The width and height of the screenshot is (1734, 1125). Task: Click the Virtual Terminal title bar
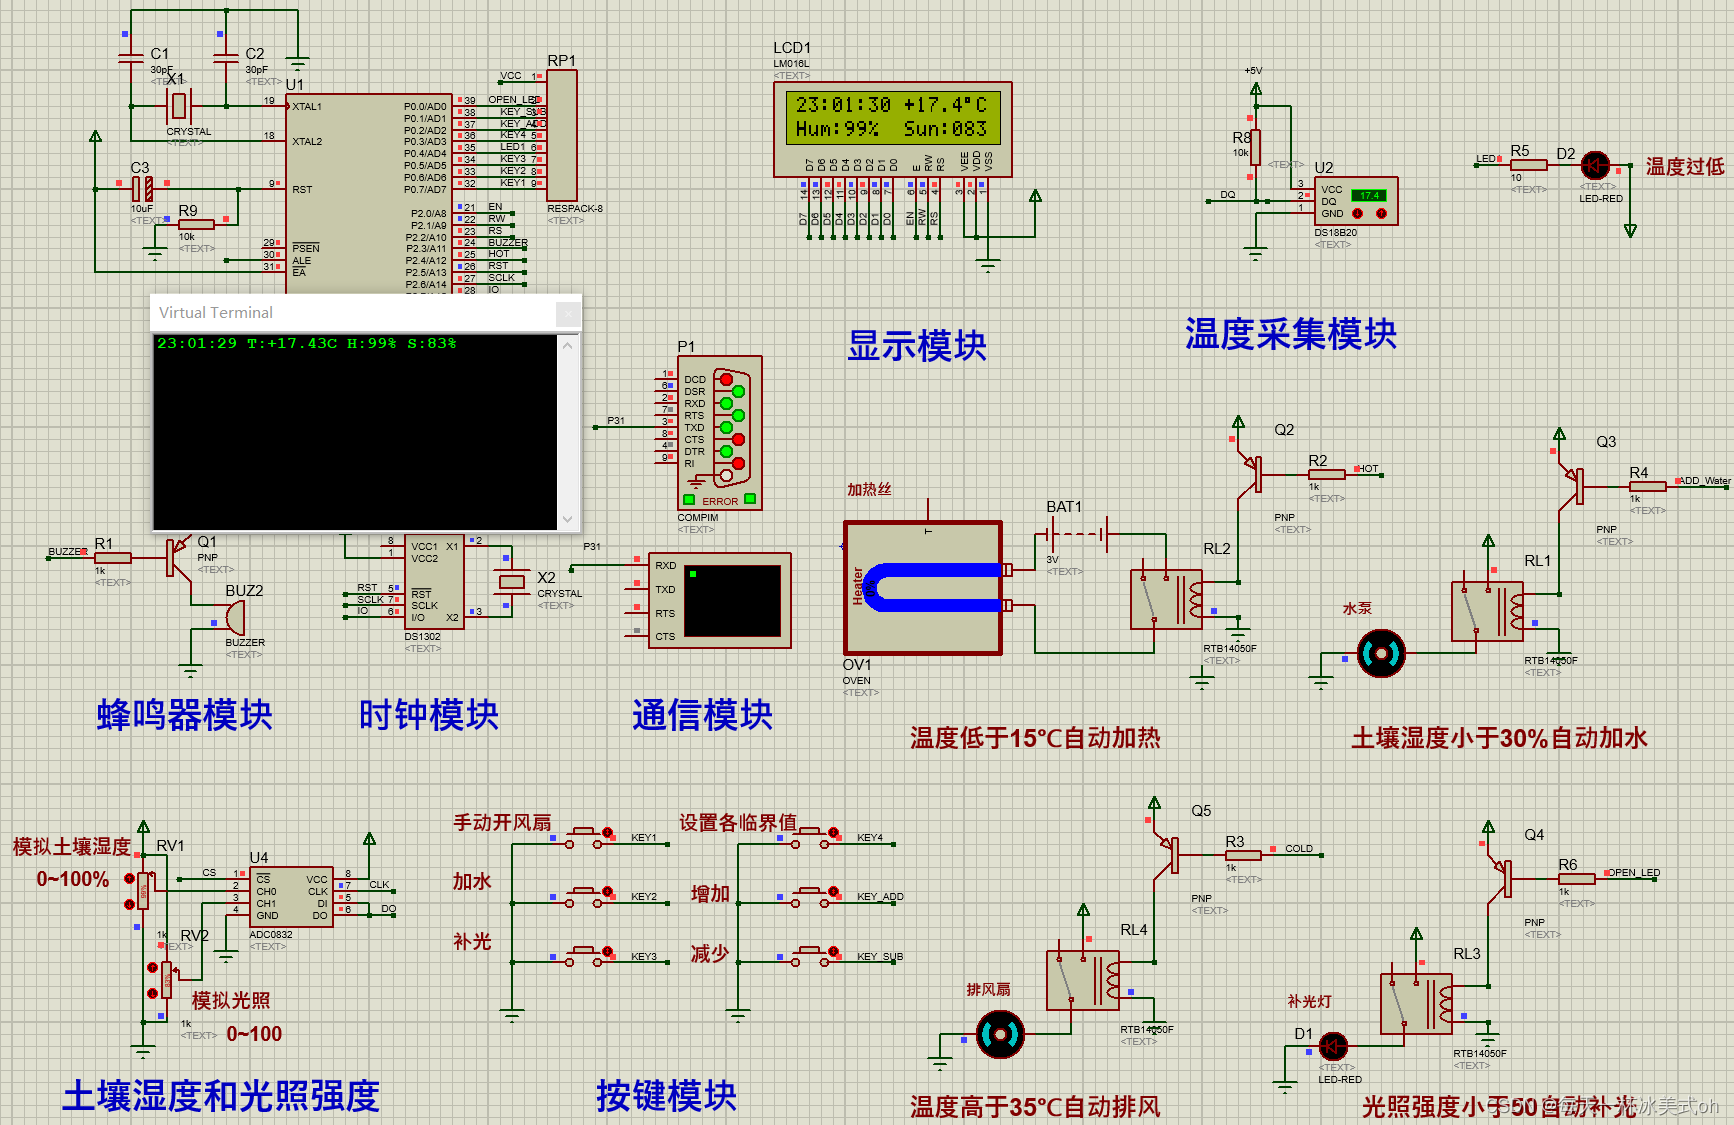pos(354,313)
